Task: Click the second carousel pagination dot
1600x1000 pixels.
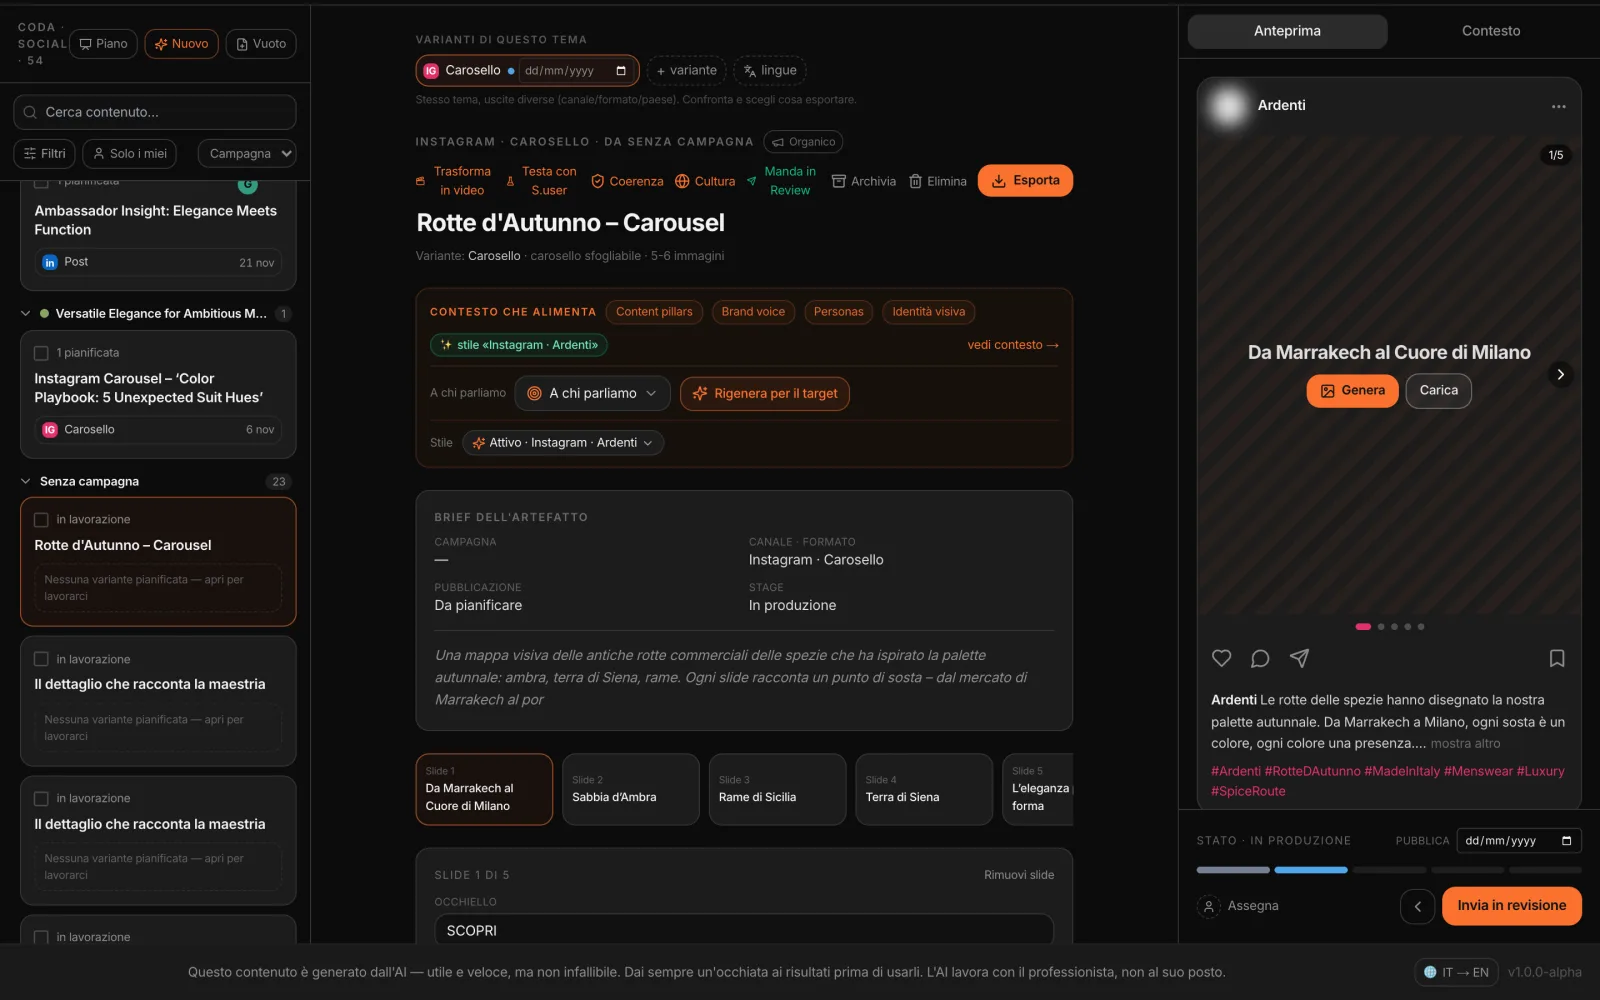Action: [x=1381, y=627]
